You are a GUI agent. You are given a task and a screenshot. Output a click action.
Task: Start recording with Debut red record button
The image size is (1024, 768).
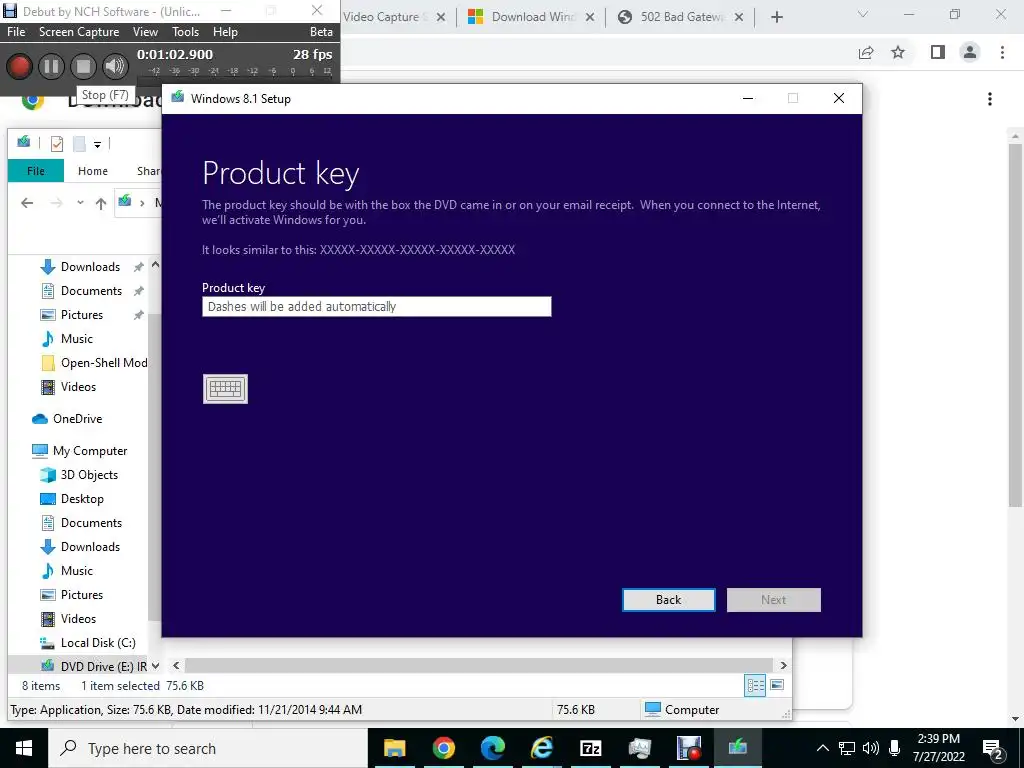click(19, 66)
